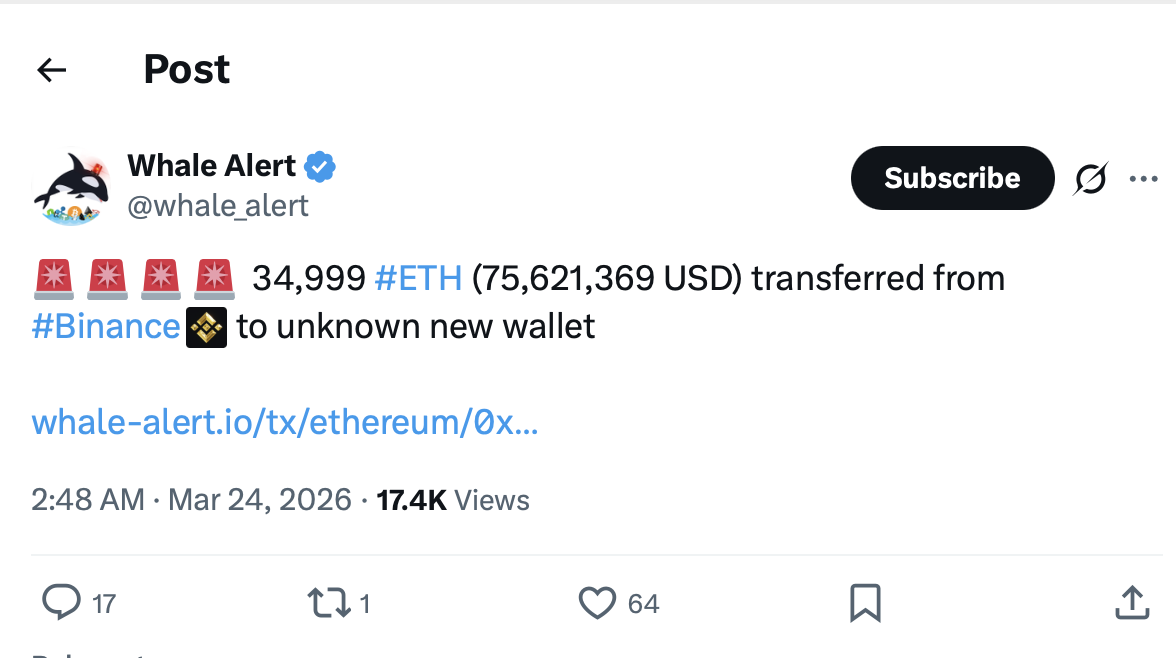Expand post options via three dots
The image size is (1176, 658).
click(1143, 178)
